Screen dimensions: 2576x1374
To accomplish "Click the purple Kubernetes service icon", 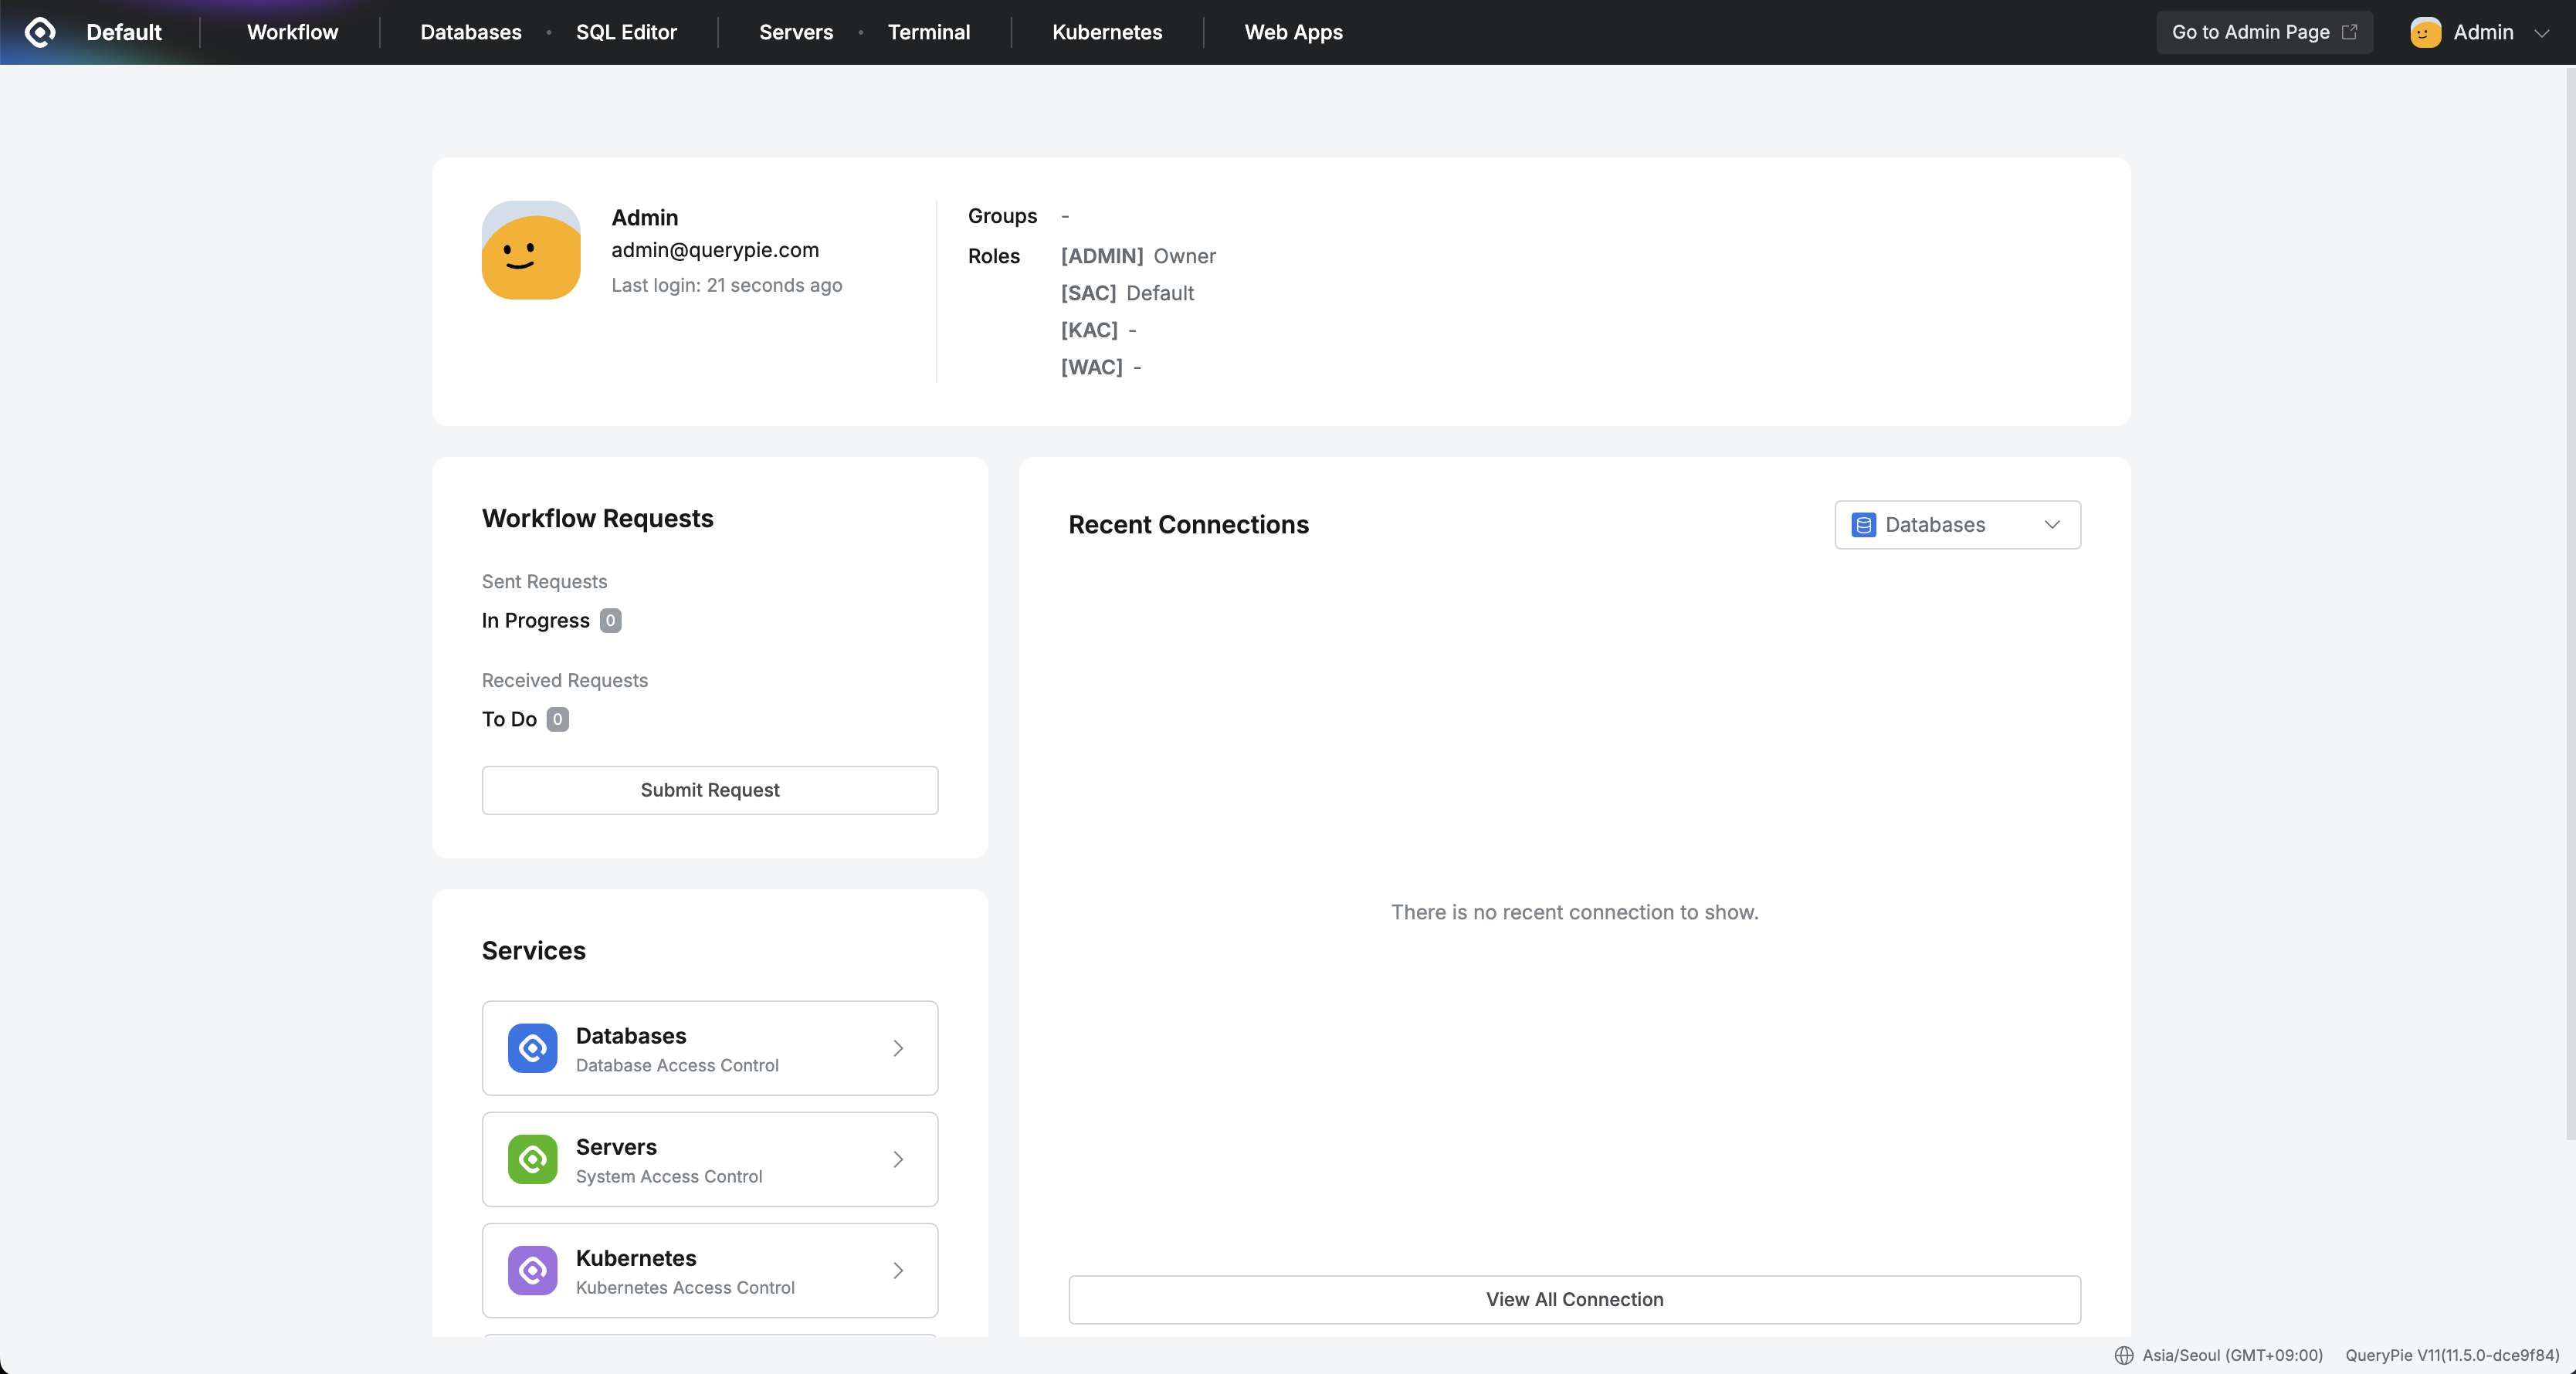I will [532, 1270].
